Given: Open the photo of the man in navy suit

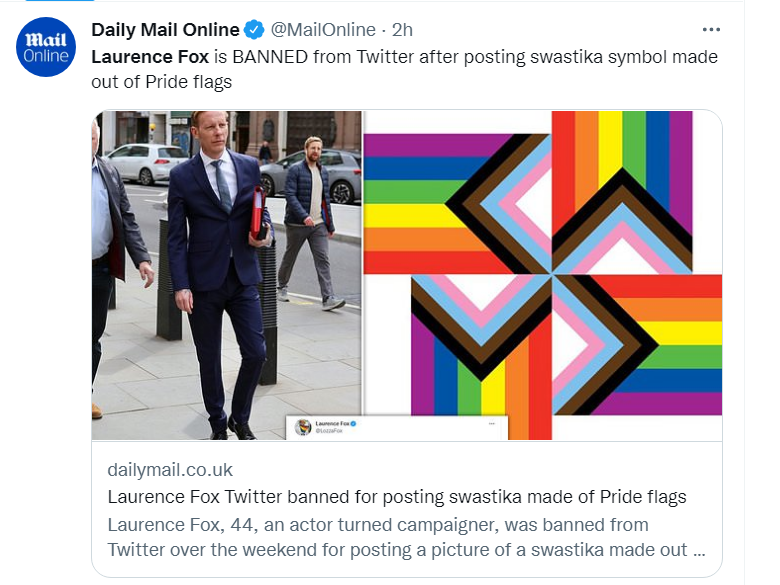Looking at the screenshot, I should click(226, 275).
